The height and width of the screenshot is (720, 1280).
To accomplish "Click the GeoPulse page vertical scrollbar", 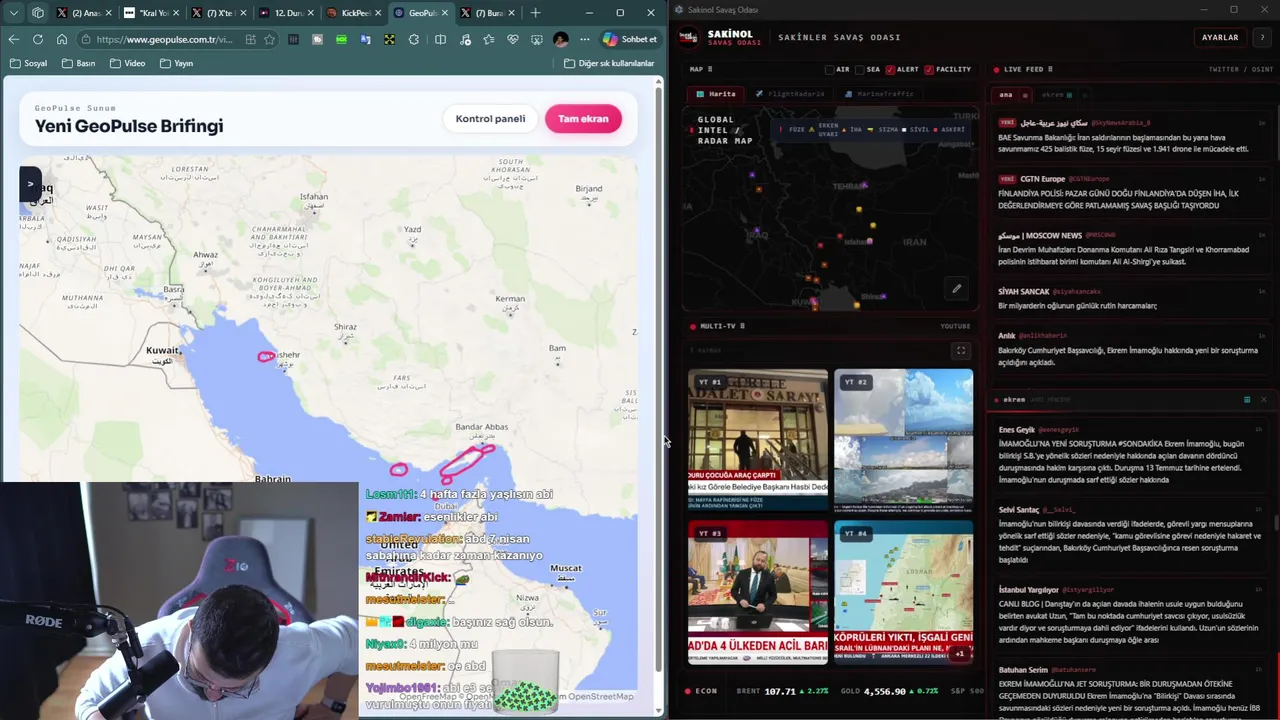I will [658, 380].
